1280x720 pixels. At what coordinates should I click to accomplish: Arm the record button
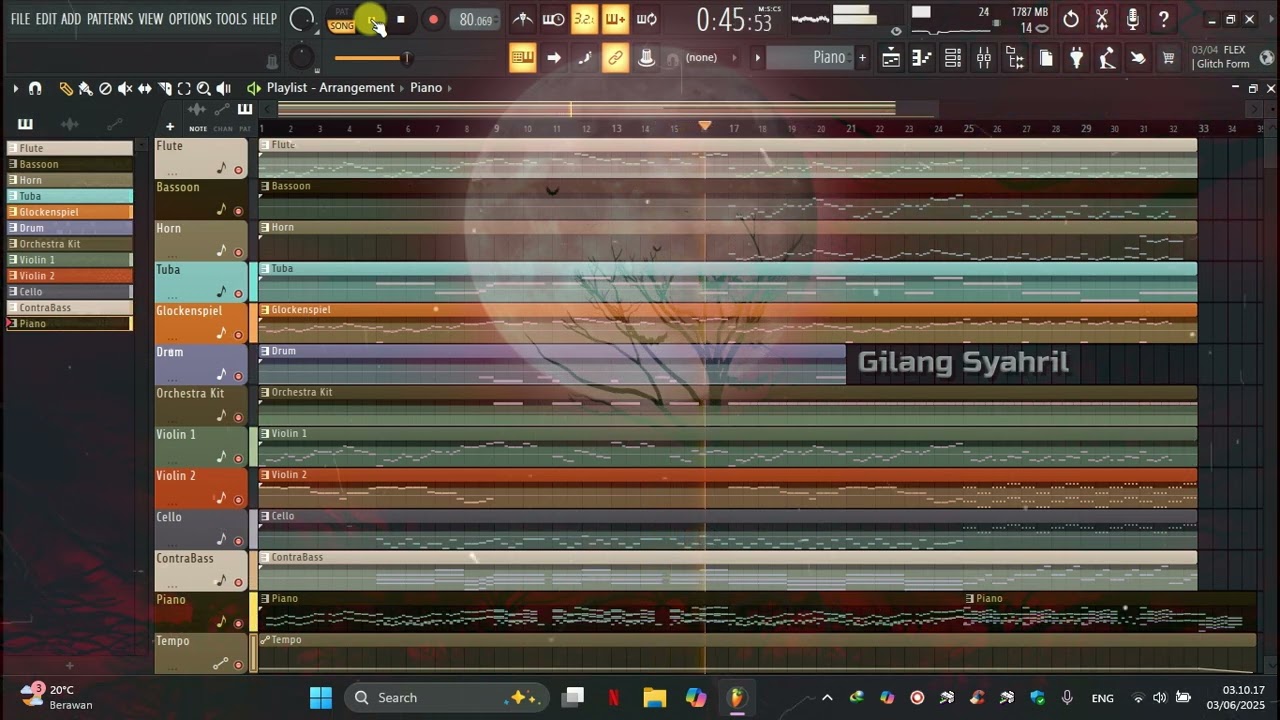[433, 19]
